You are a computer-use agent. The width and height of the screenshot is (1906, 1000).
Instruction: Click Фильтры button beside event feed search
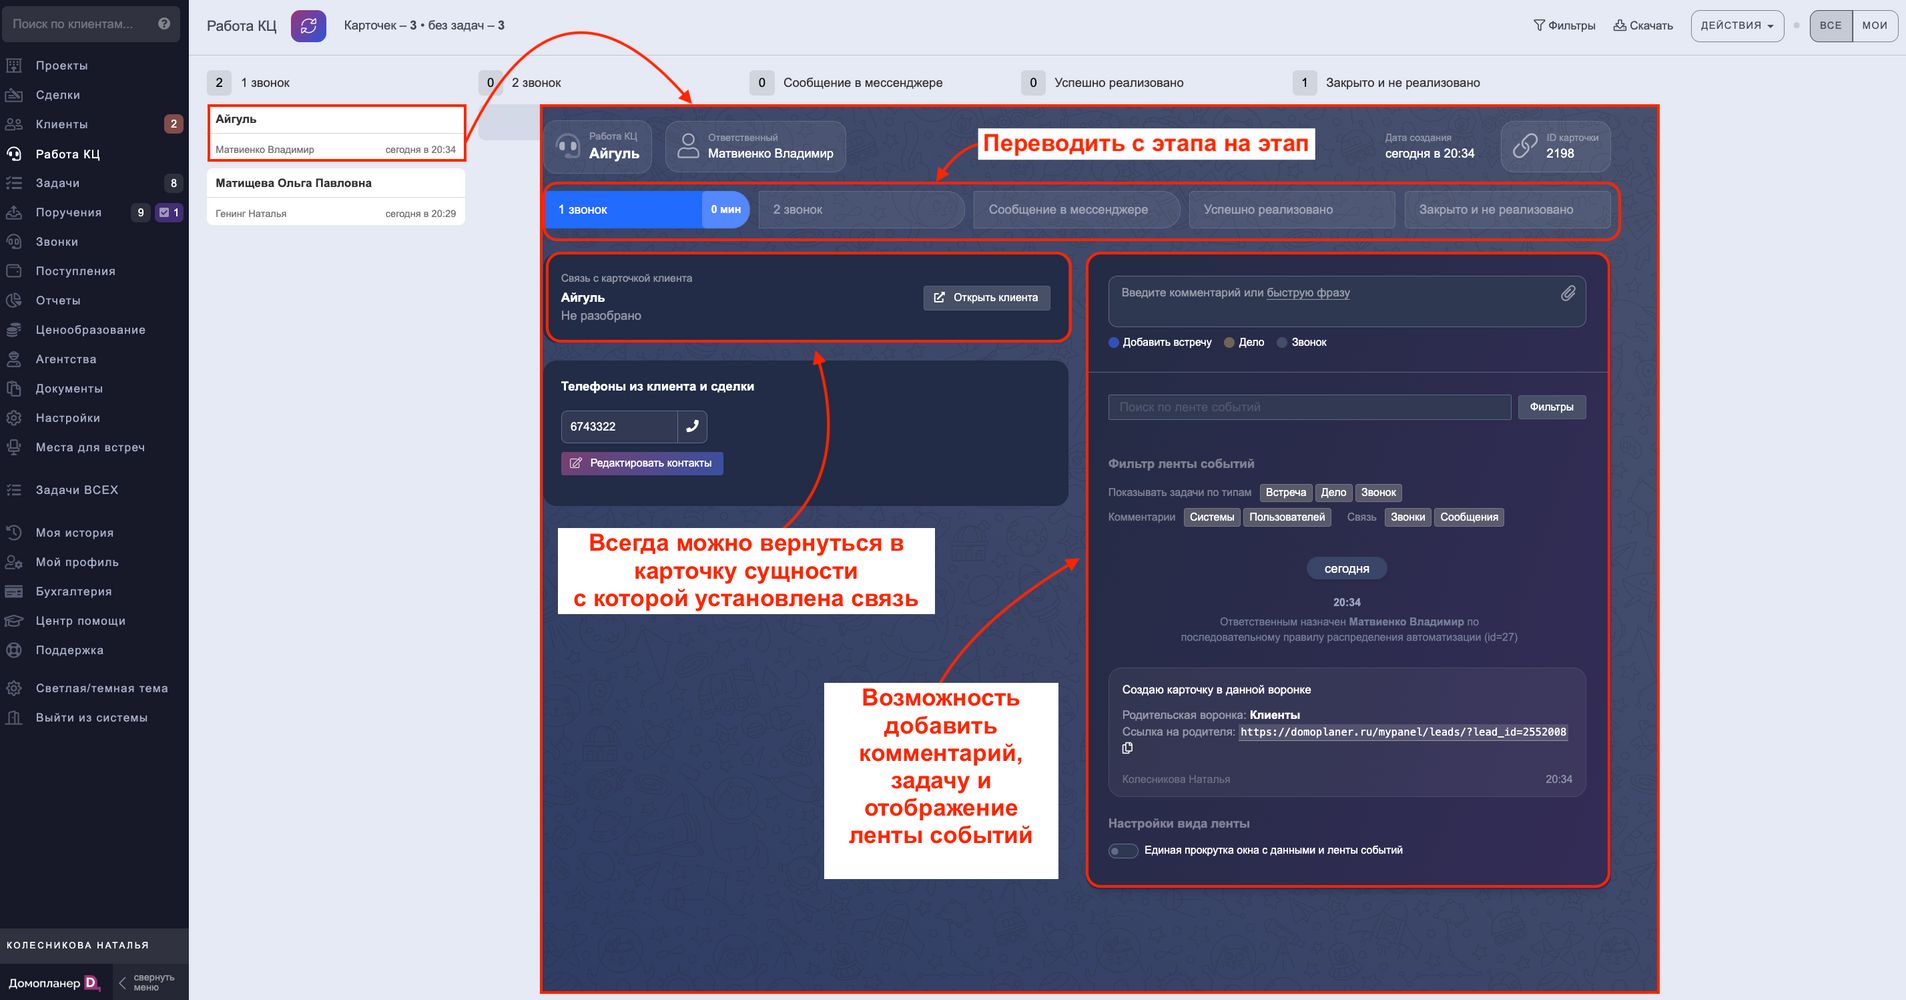[x=1552, y=407]
